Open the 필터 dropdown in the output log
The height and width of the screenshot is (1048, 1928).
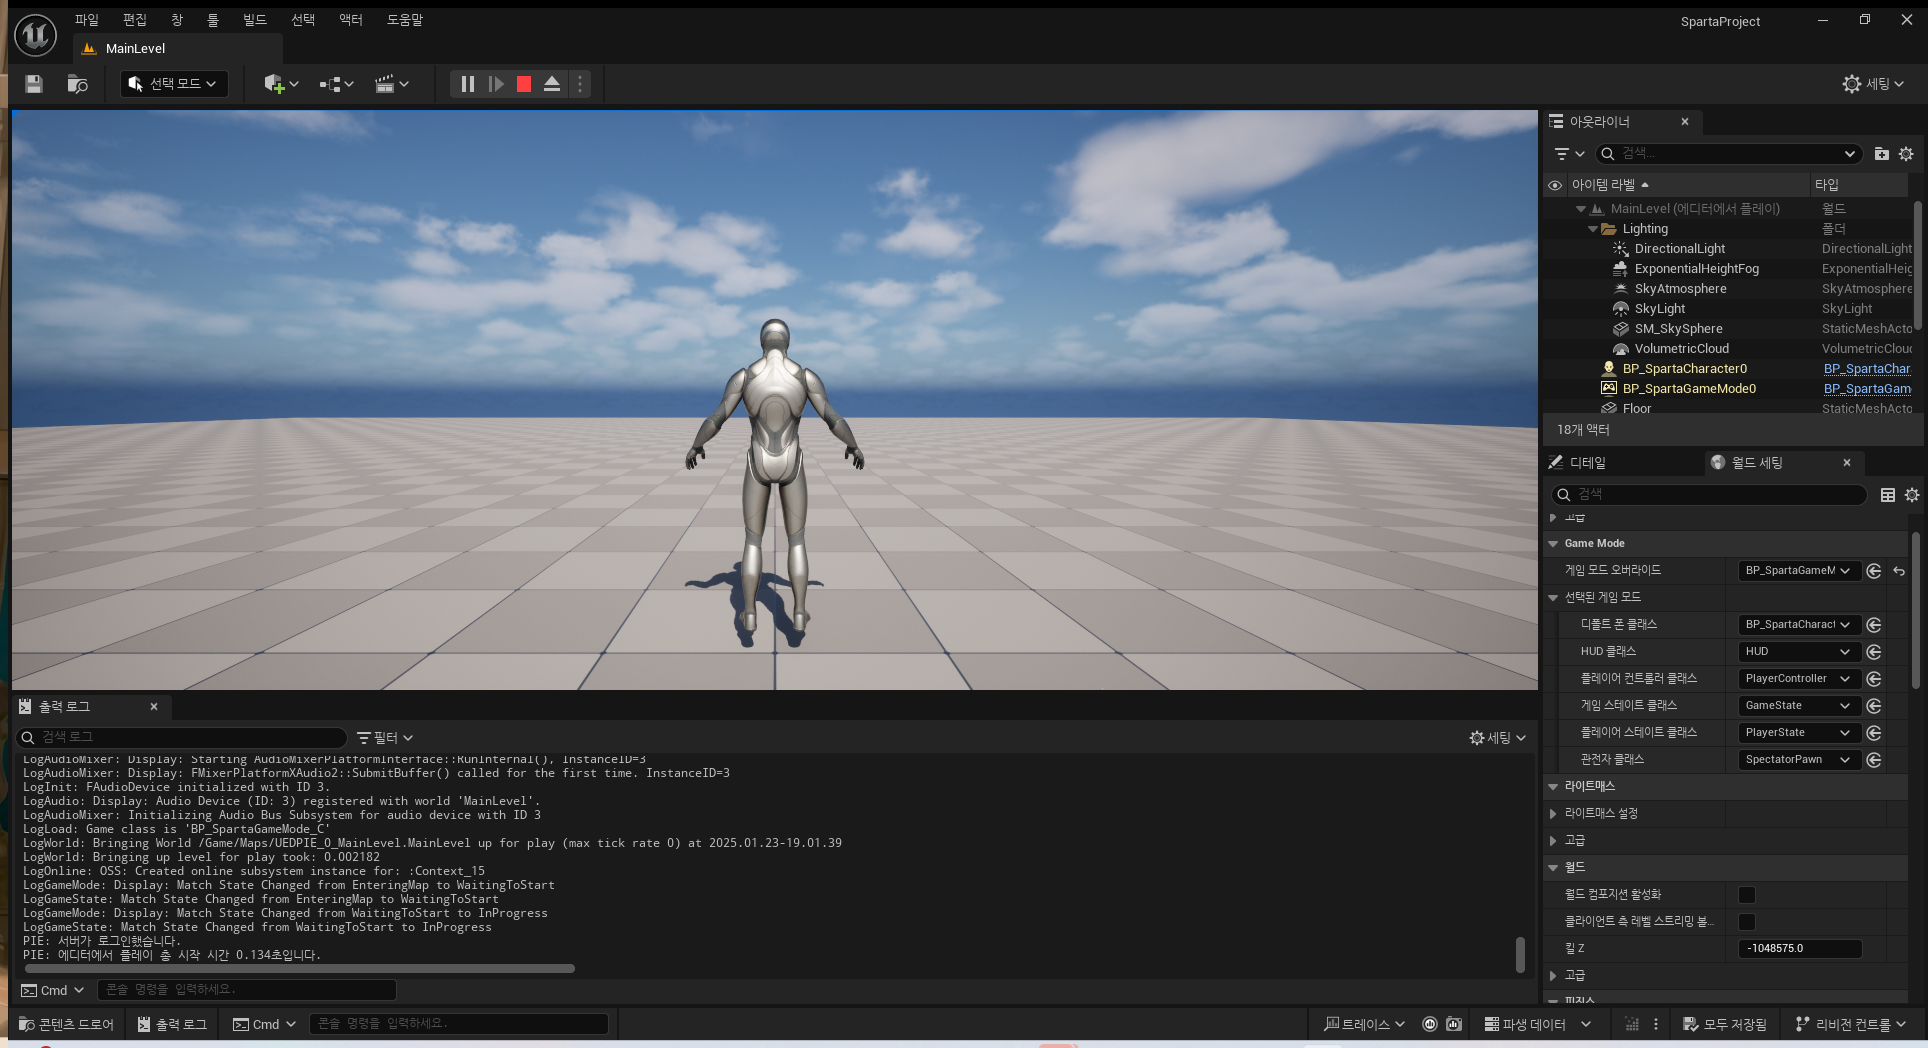(385, 738)
